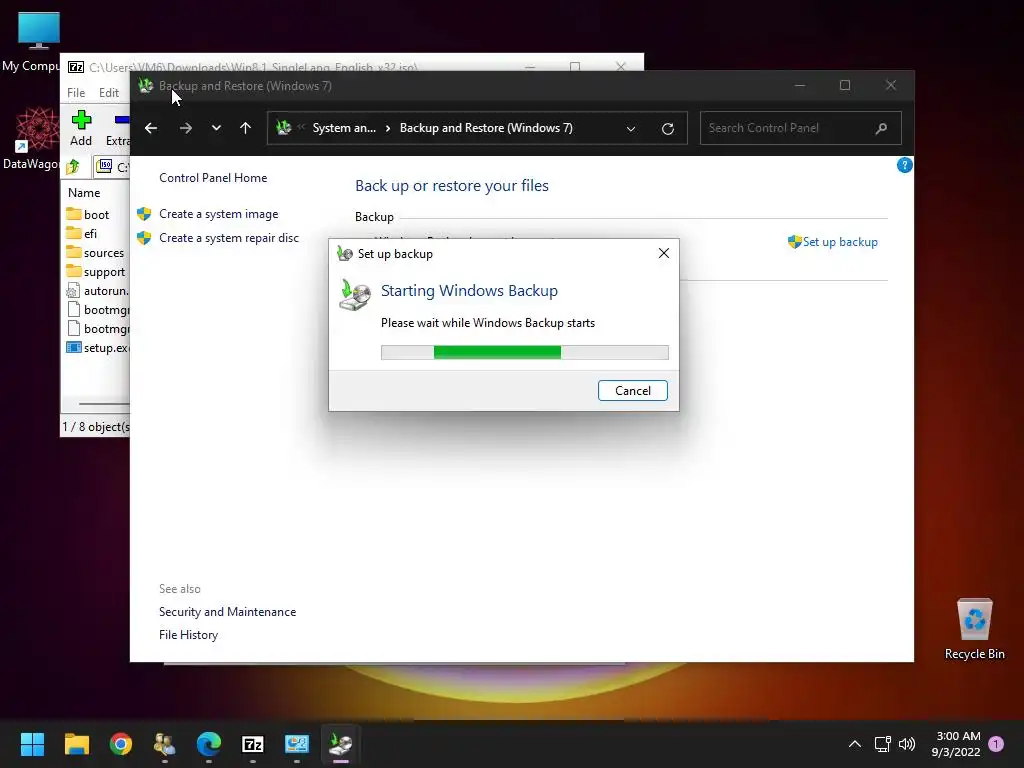The width and height of the screenshot is (1024, 768).
Task: Switch to Control Panel taskbar icon
Action: pyautogui.click(x=297, y=744)
